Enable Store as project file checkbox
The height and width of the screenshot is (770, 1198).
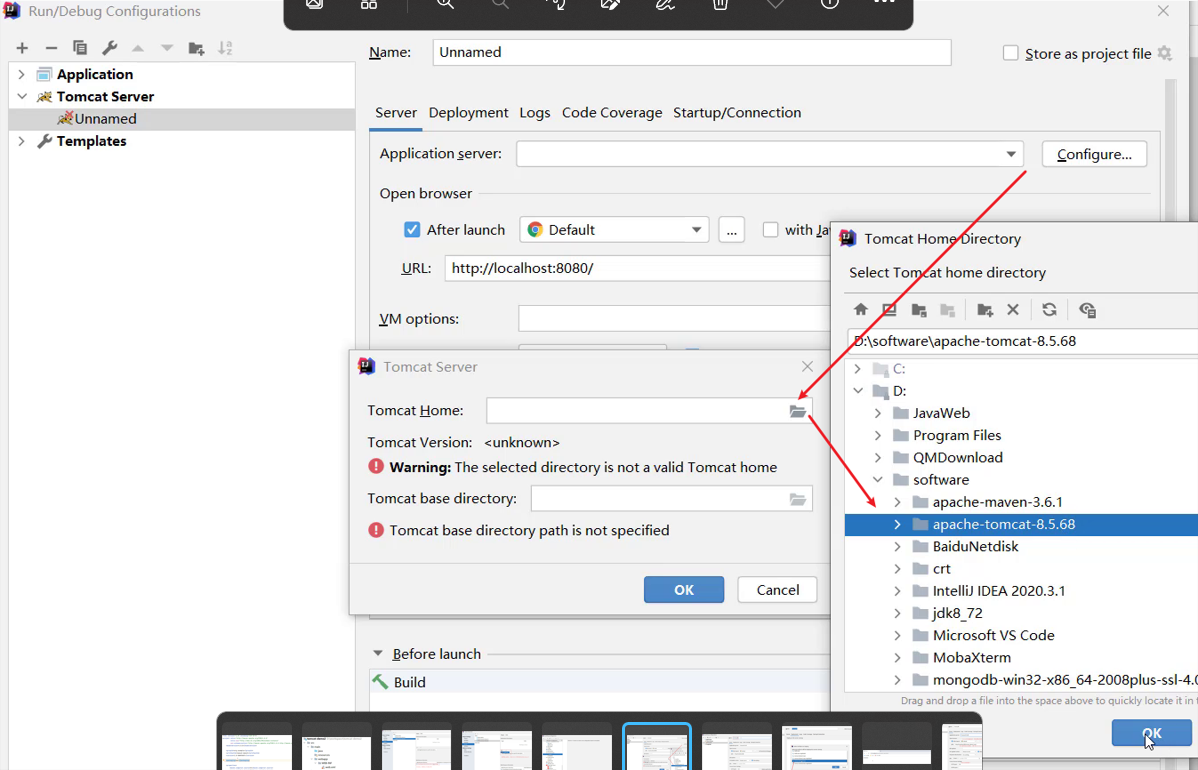1011,53
